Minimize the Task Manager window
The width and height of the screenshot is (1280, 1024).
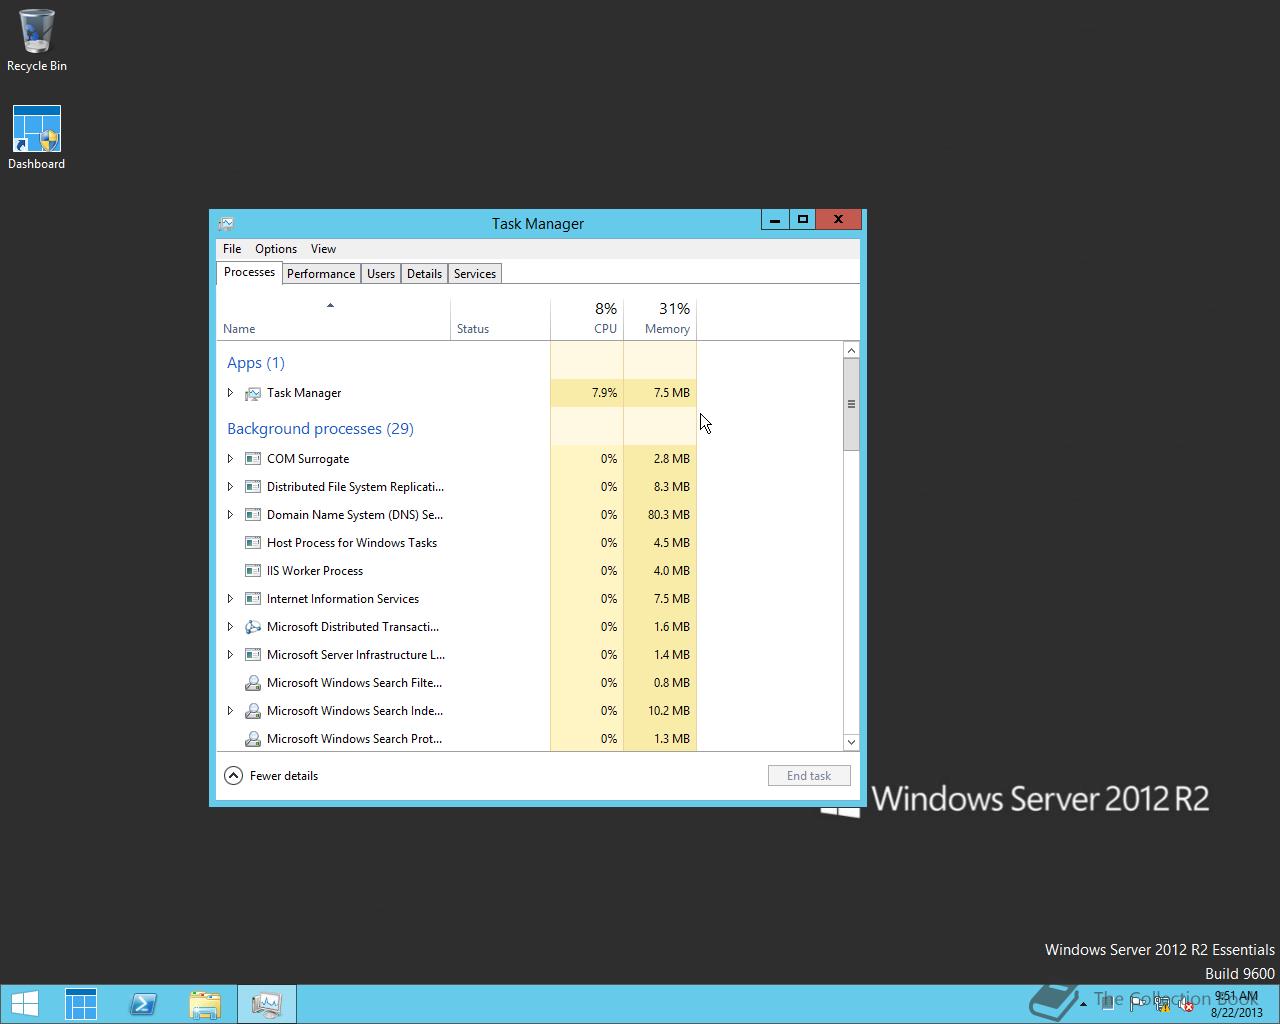tap(775, 219)
